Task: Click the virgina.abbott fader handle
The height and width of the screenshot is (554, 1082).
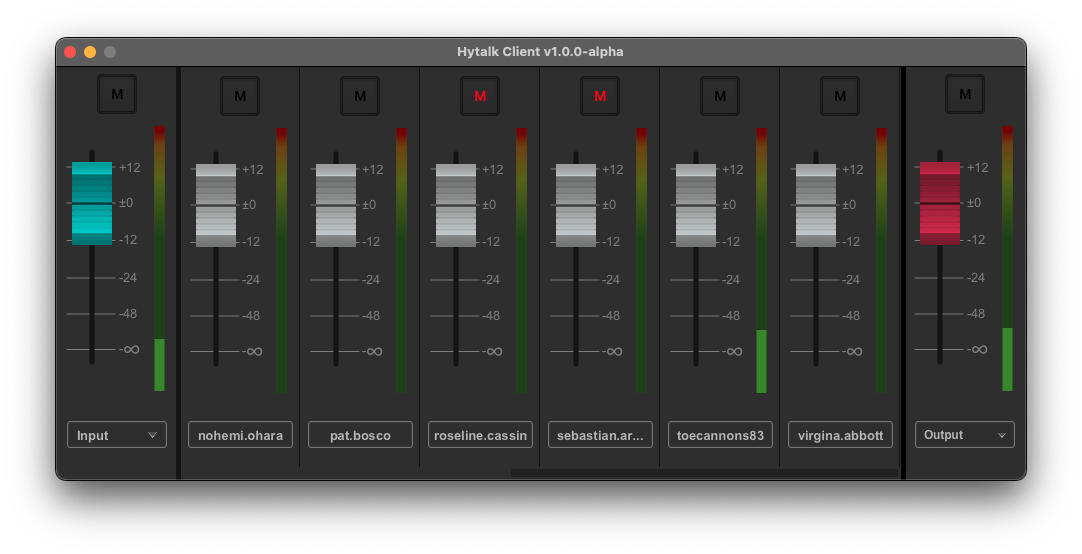Action: pyautogui.click(x=816, y=206)
